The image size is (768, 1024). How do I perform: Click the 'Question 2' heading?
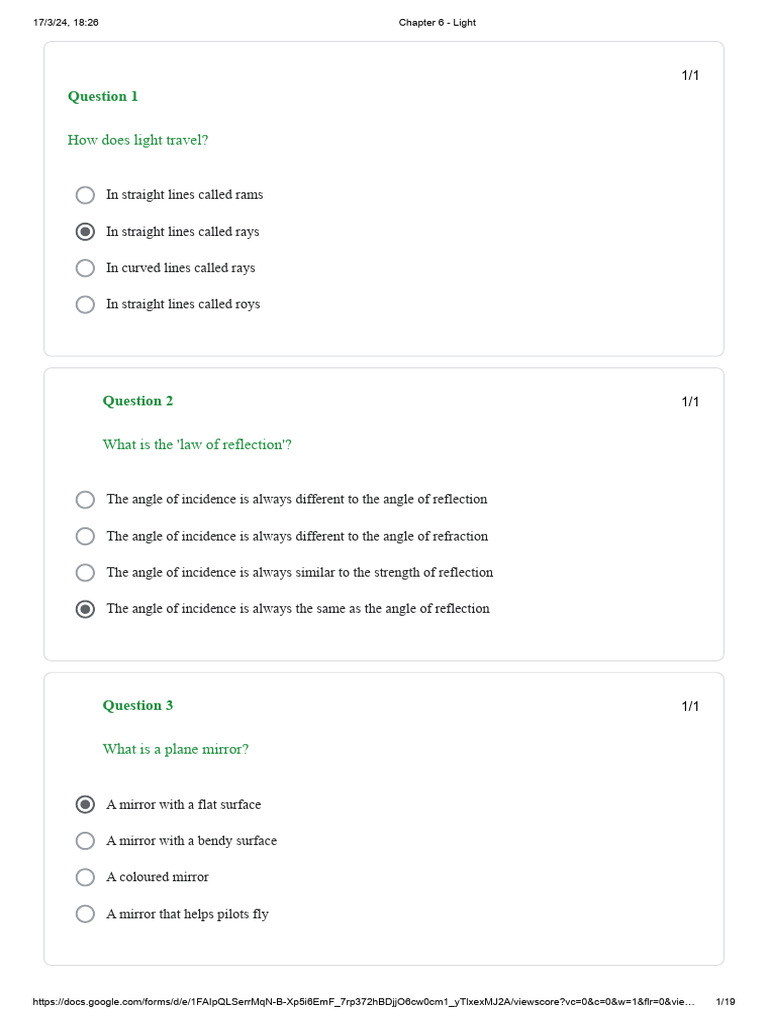(138, 401)
